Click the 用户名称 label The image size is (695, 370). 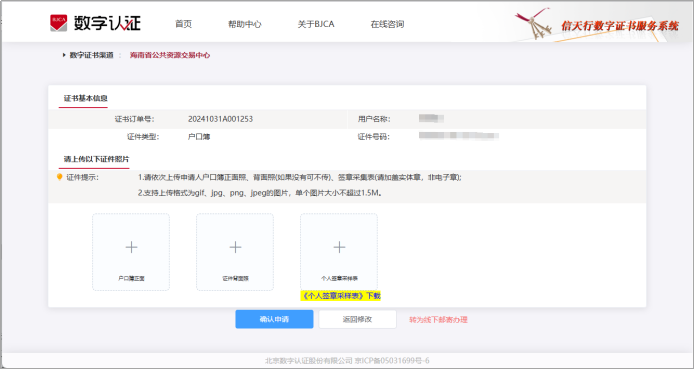pyautogui.click(x=374, y=119)
